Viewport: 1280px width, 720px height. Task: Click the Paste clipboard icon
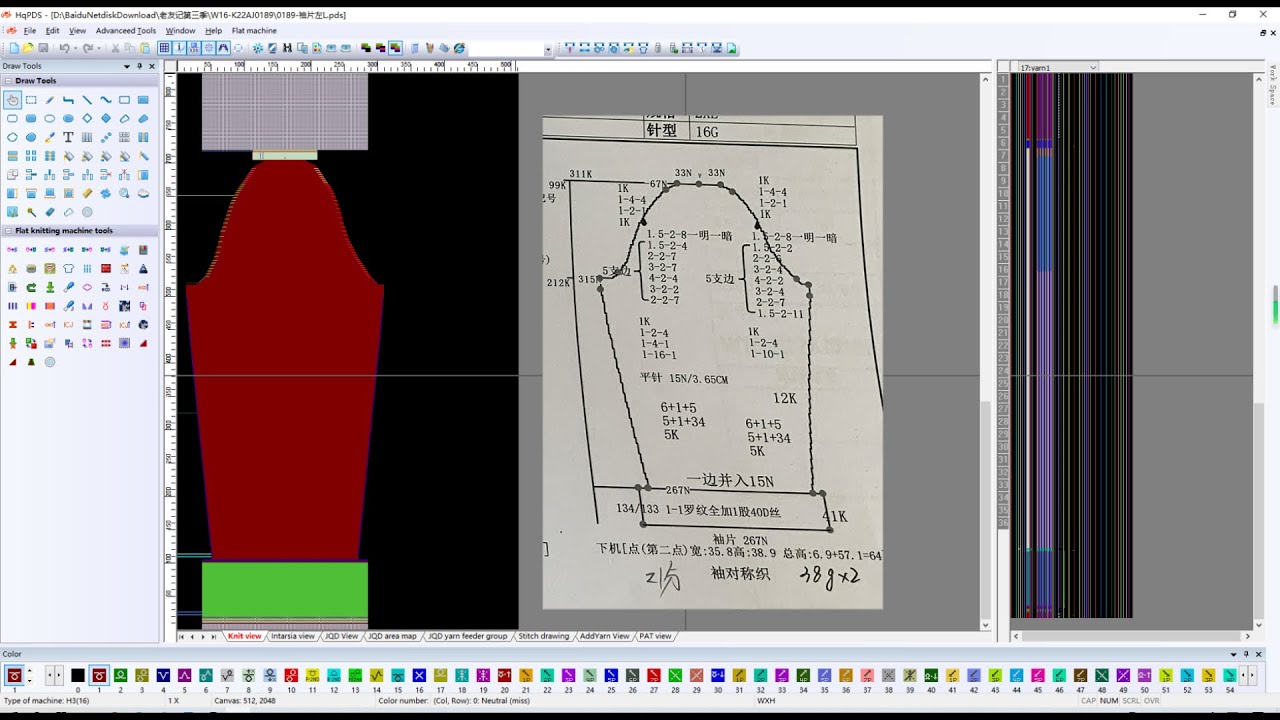[x=146, y=48]
